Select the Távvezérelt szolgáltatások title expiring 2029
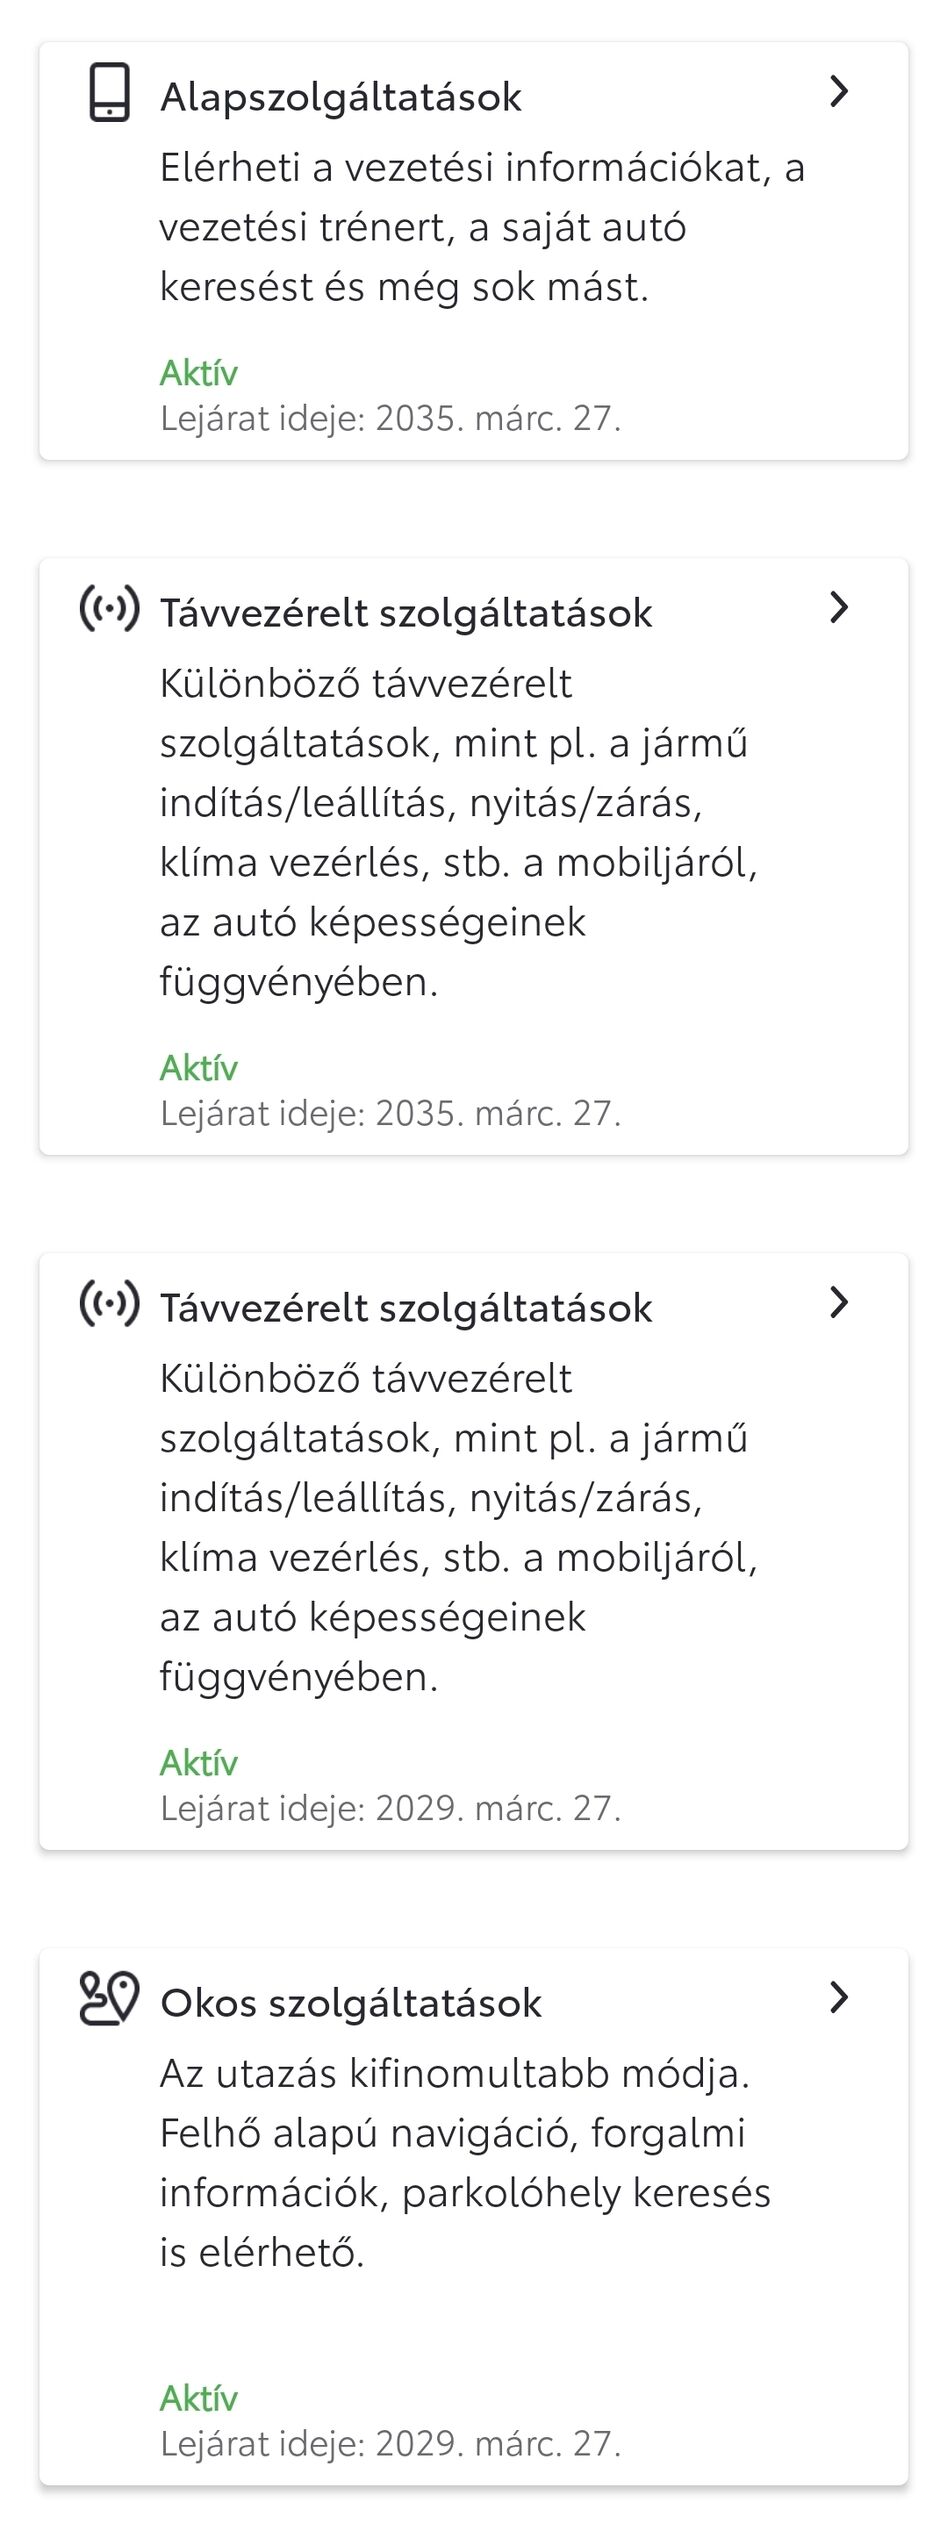The width and height of the screenshot is (947, 2545). [406, 1308]
